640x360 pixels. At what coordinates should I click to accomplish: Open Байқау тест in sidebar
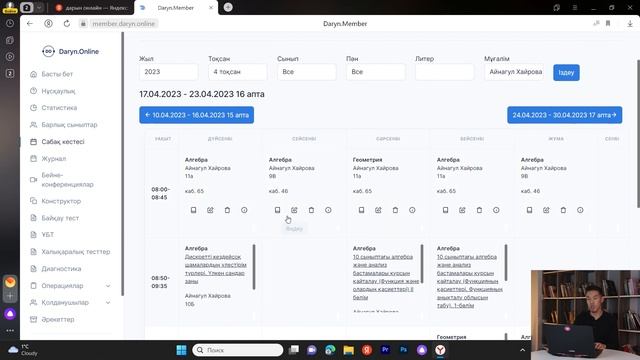(60, 218)
